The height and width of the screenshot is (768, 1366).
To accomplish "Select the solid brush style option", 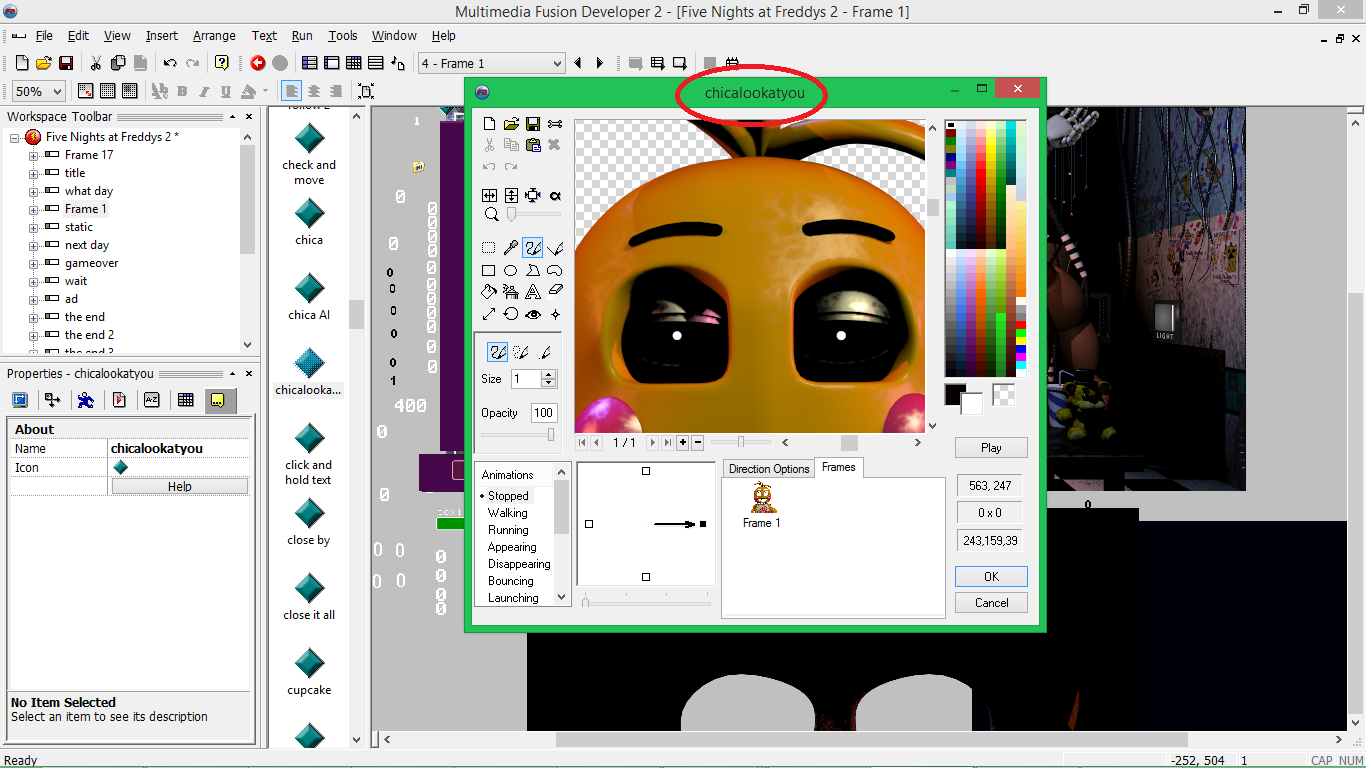I will tap(497, 352).
